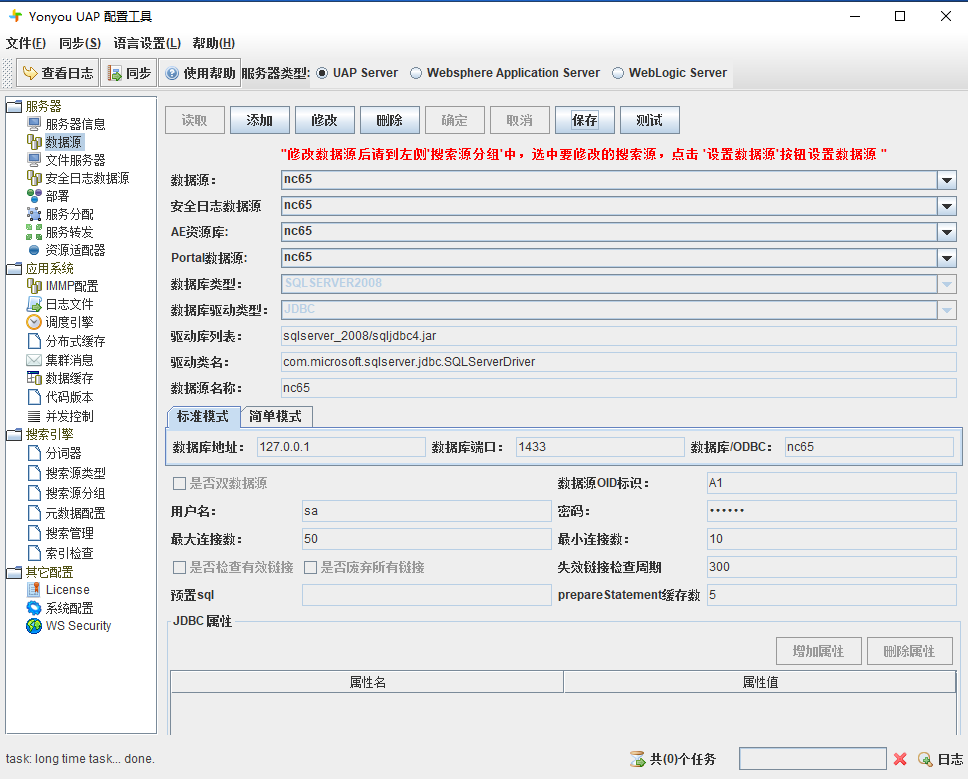Open the 分布式缓存 document icon
Image resolution: width=968 pixels, height=779 pixels.
(x=34, y=341)
